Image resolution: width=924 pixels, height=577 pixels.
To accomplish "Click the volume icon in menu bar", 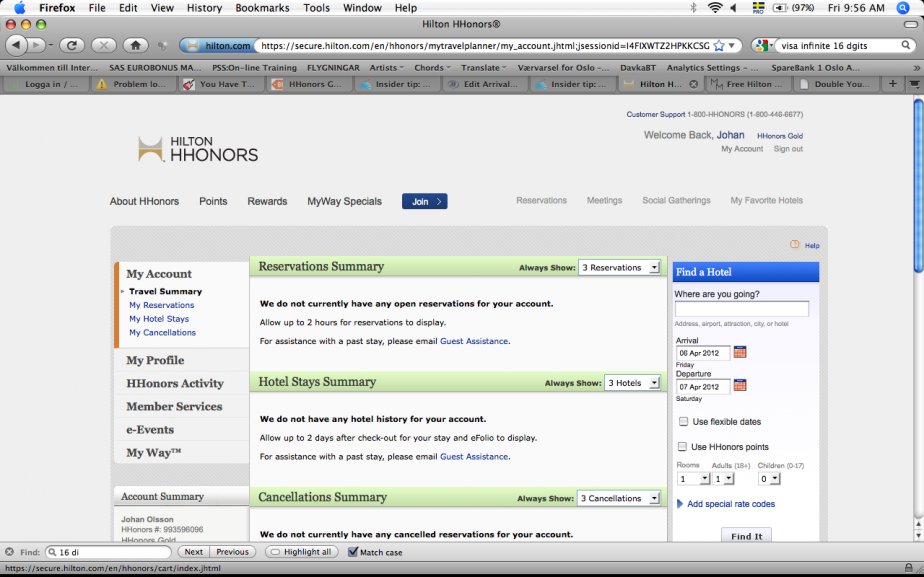I will click(x=734, y=8).
